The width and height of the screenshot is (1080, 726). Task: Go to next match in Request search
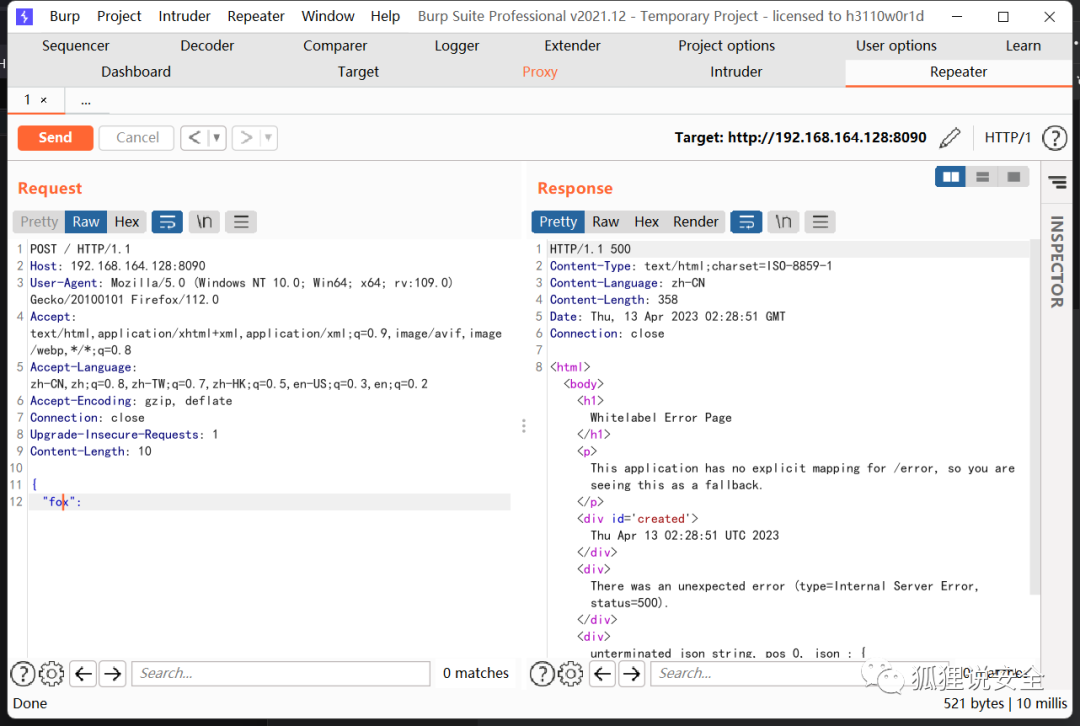[x=113, y=673]
